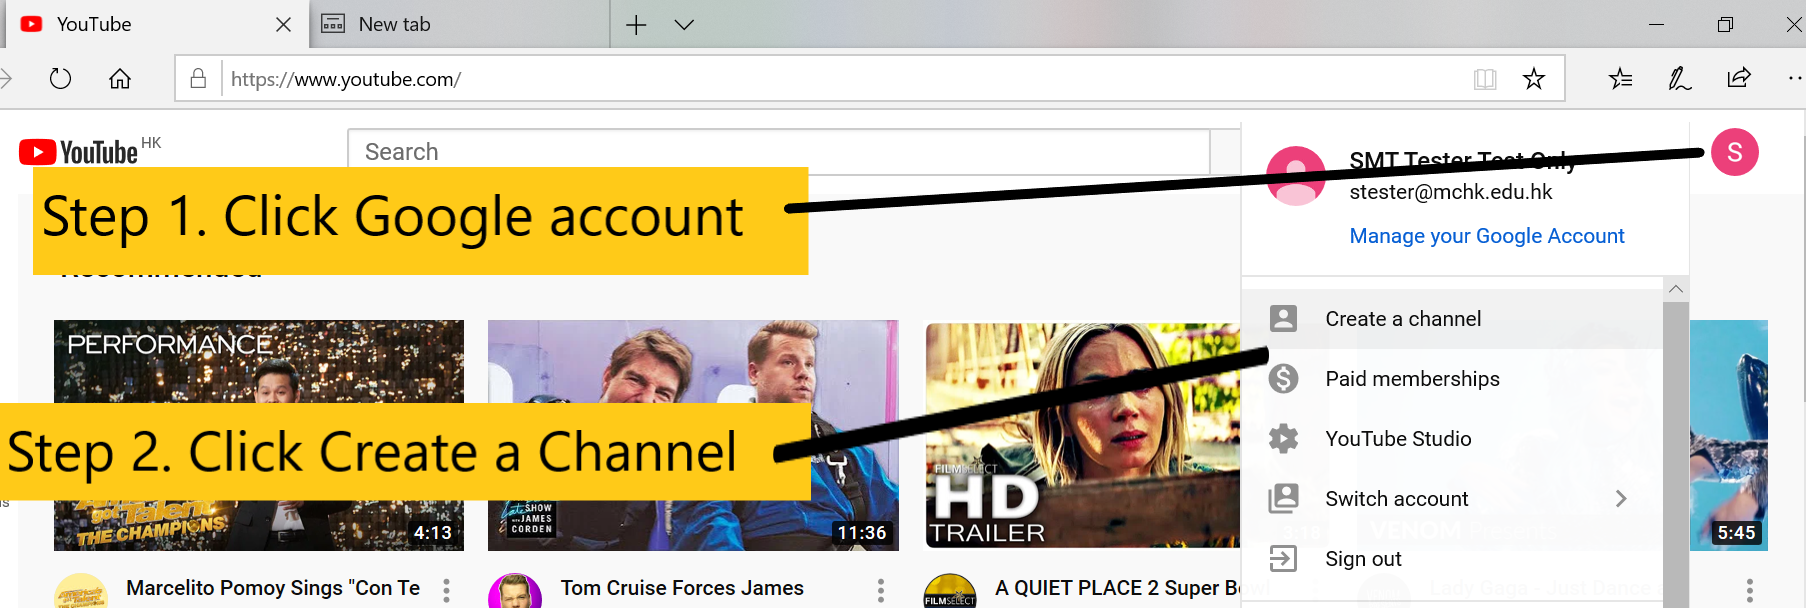Click the Paid memberships dollar icon
The width and height of the screenshot is (1806, 608).
[x=1283, y=379]
